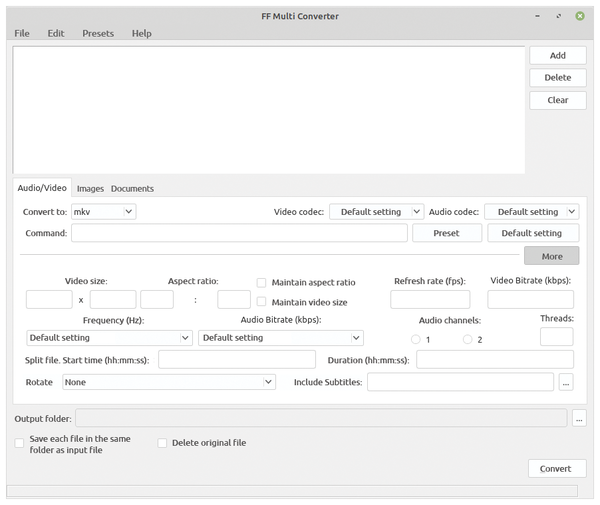Switch to the Documents tab

click(132, 189)
